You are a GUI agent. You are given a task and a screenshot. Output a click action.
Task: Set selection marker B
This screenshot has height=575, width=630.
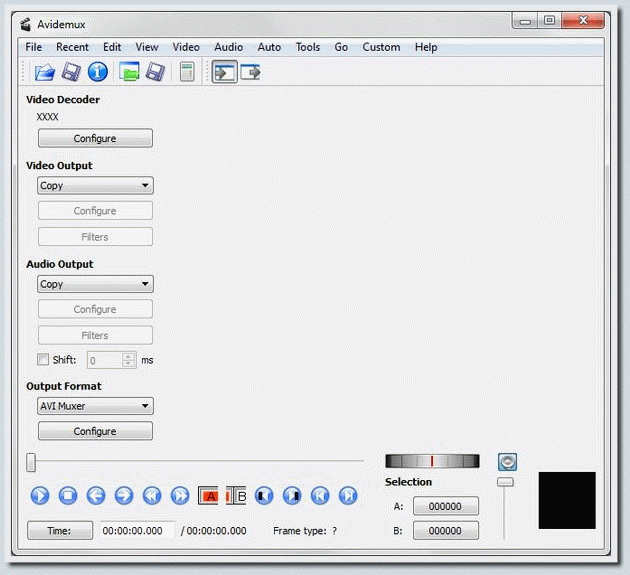coord(236,496)
